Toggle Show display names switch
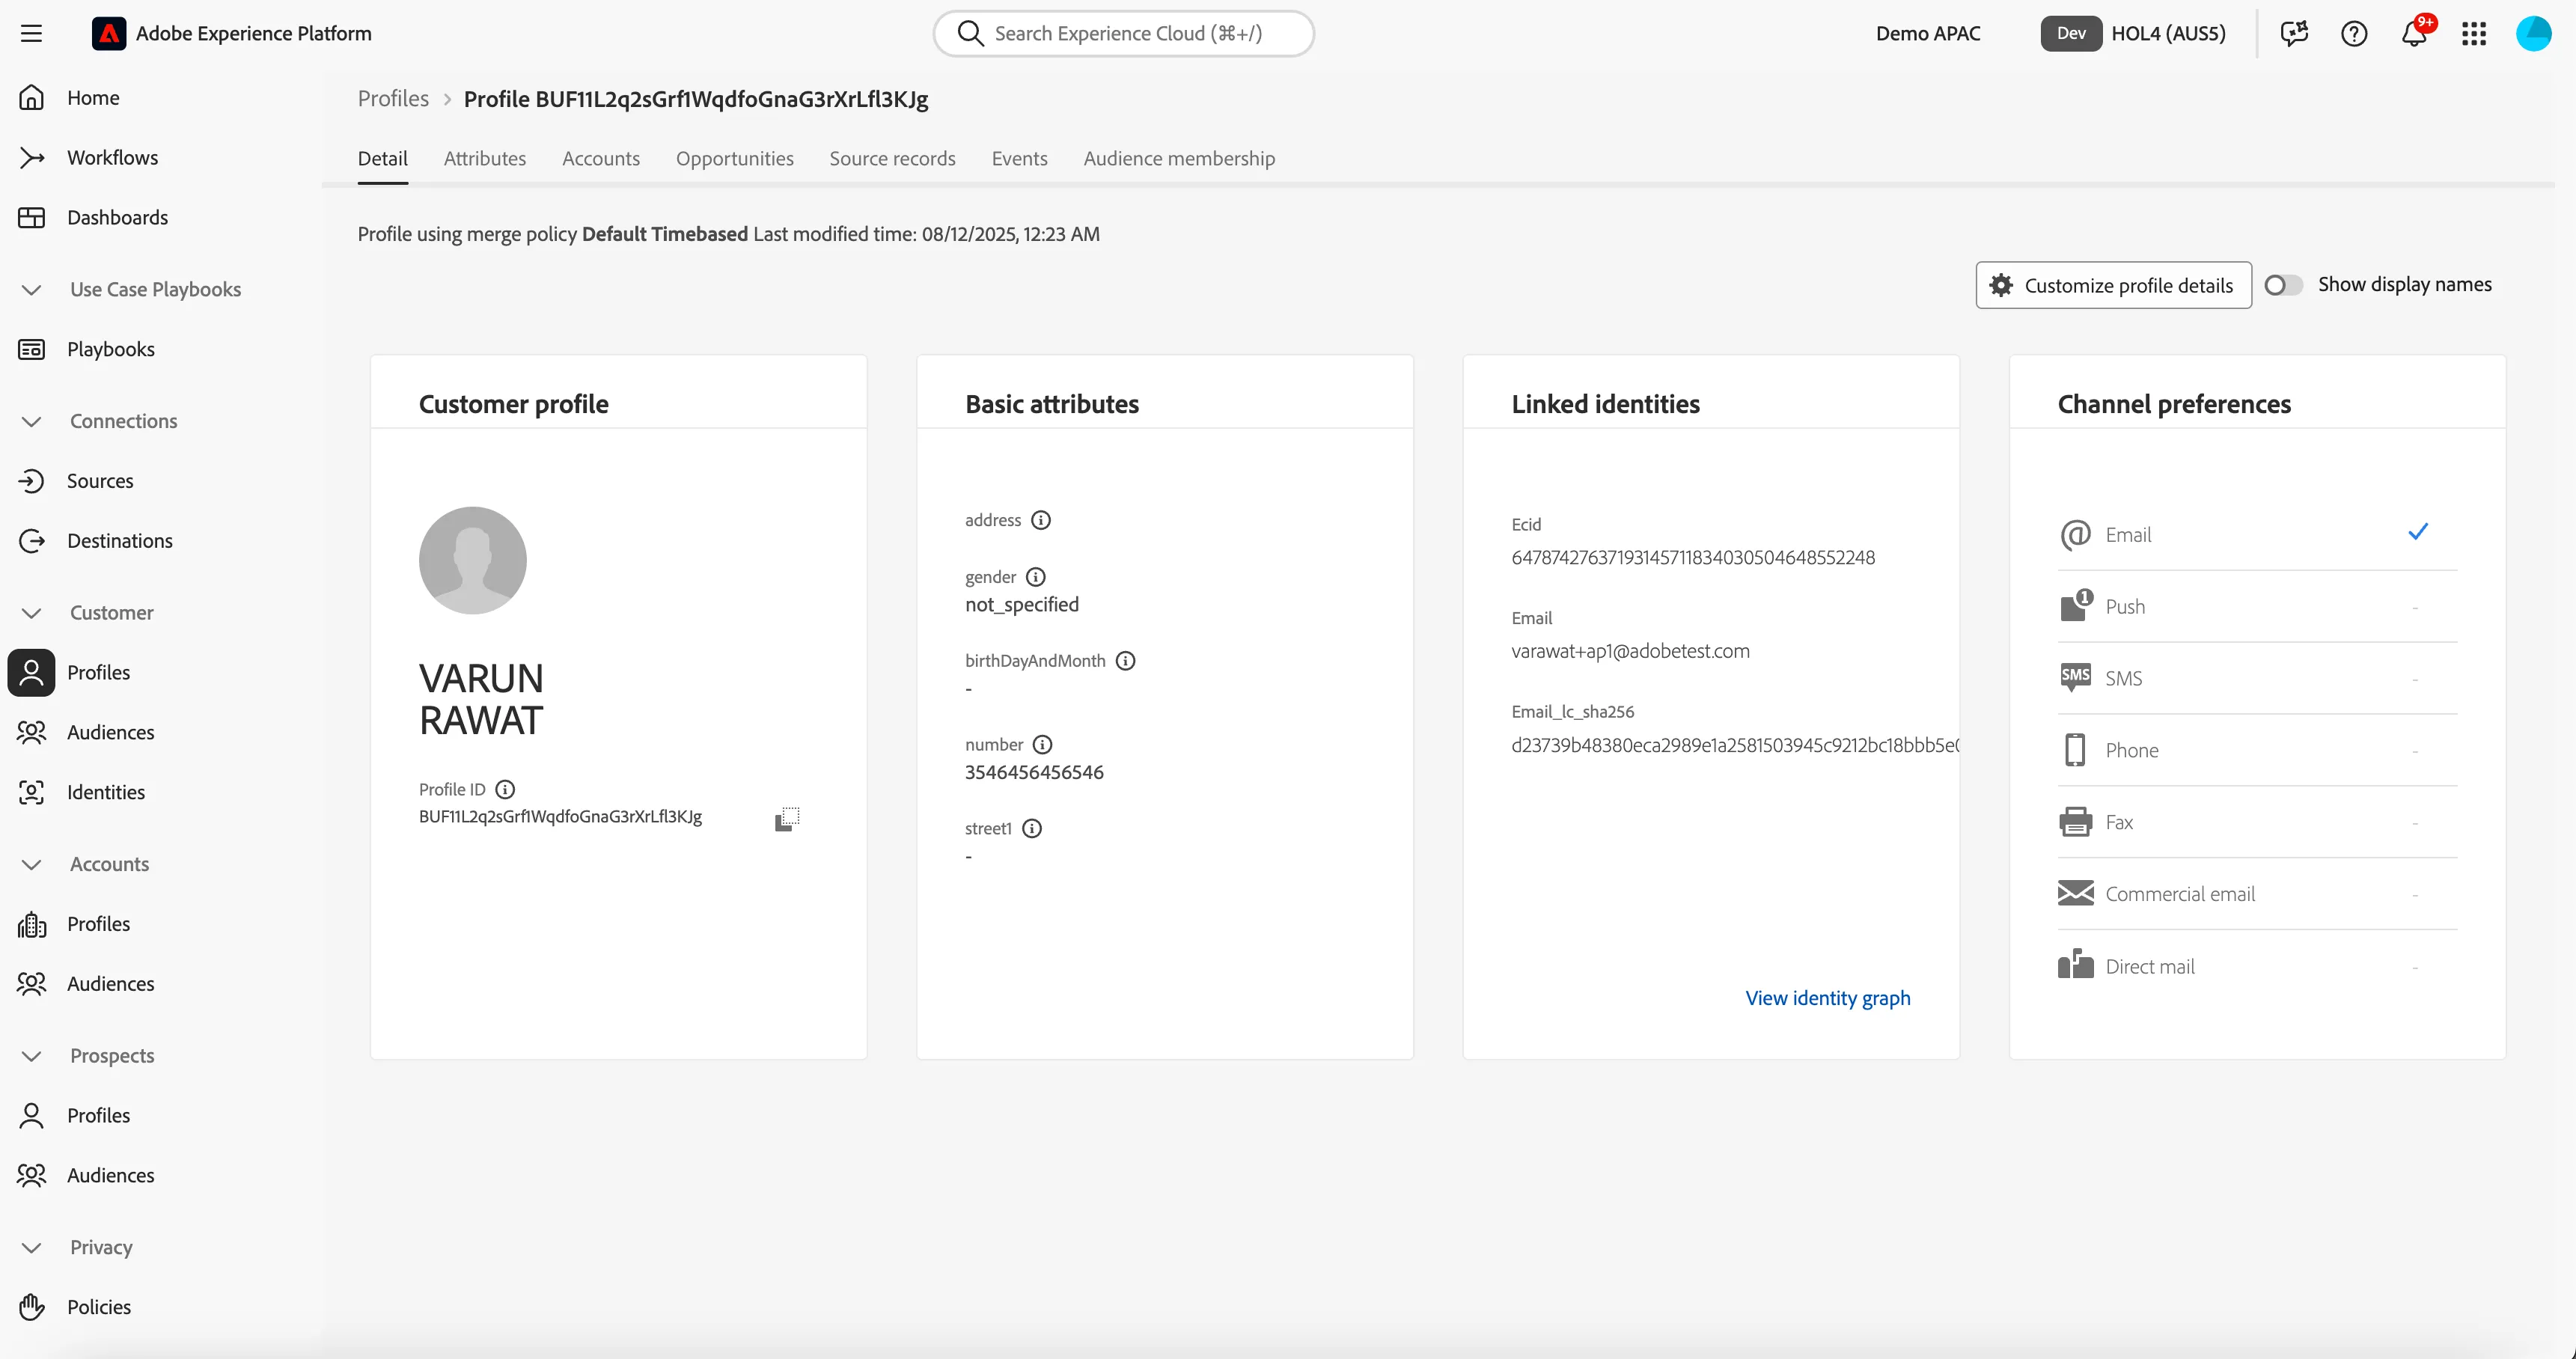The width and height of the screenshot is (2576, 1359). (x=2283, y=285)
